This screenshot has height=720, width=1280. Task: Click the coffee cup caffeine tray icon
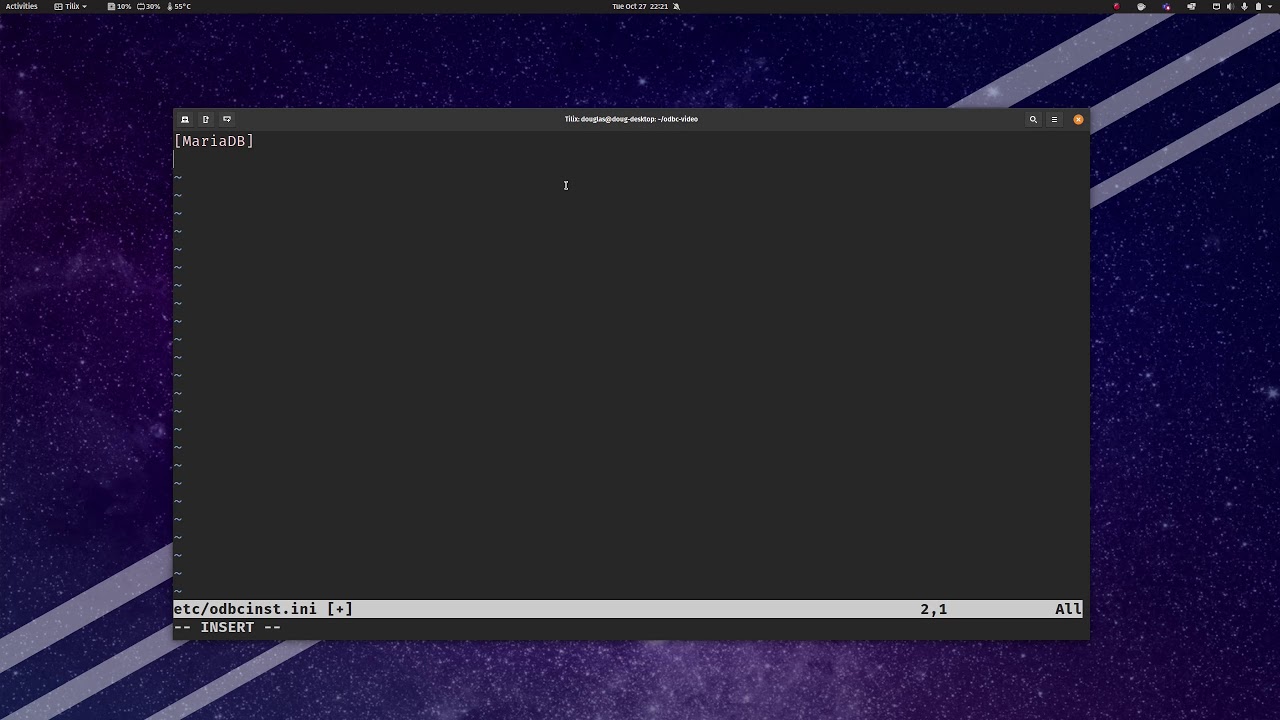1141,6
